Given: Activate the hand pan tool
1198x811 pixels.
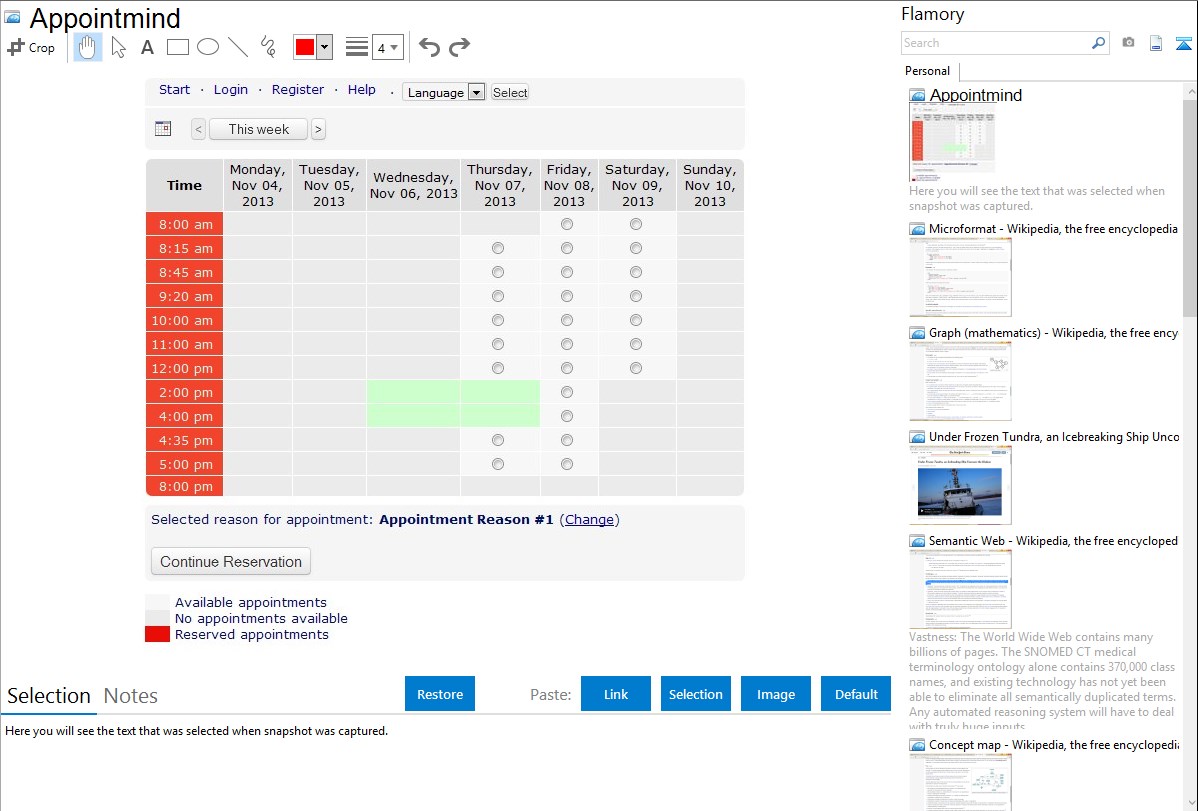Looking at the screenshot, I should (88, 47).
